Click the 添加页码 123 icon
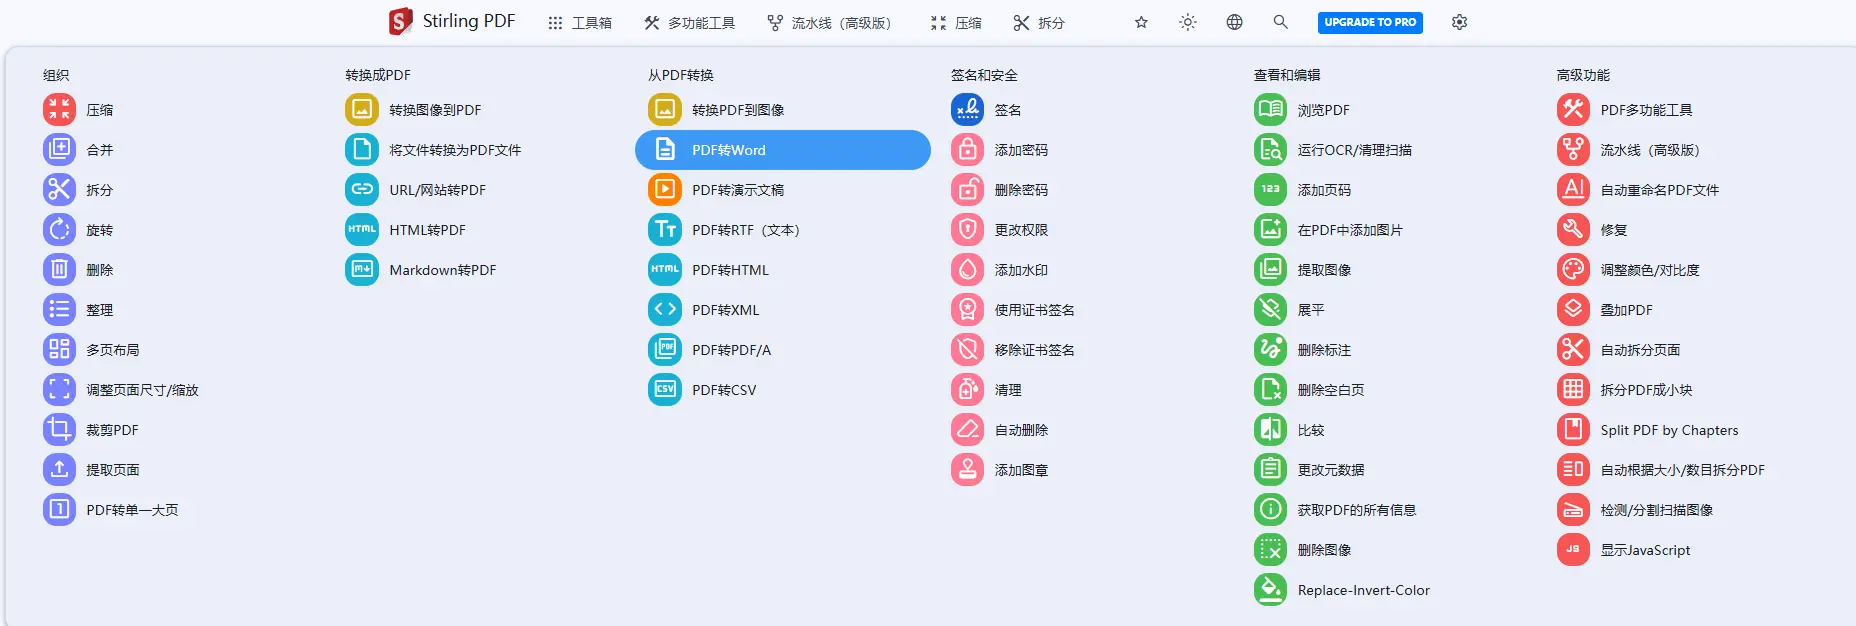The width and height of the screenshot is (1856, 626). tap(1271, 190)
